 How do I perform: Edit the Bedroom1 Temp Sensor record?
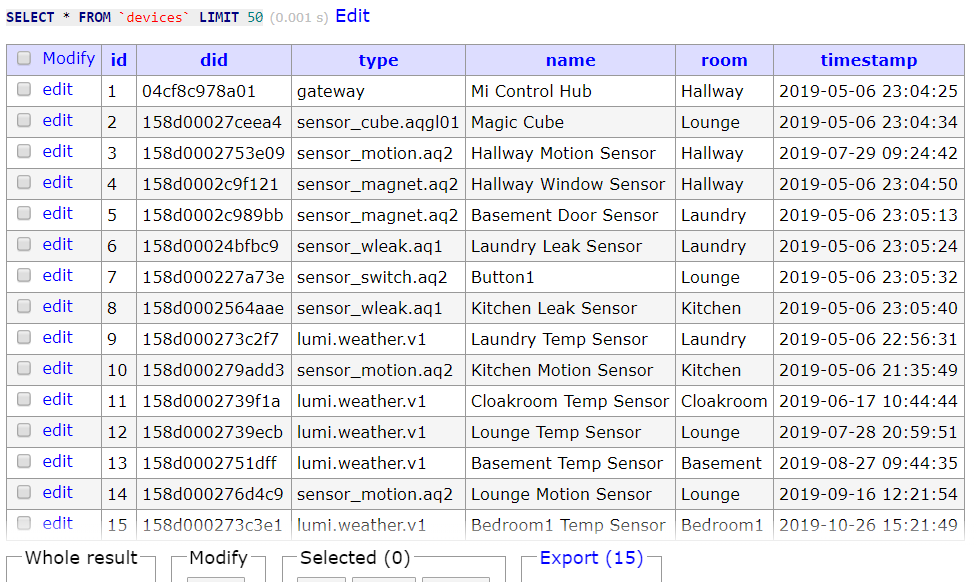pos(57,524)
